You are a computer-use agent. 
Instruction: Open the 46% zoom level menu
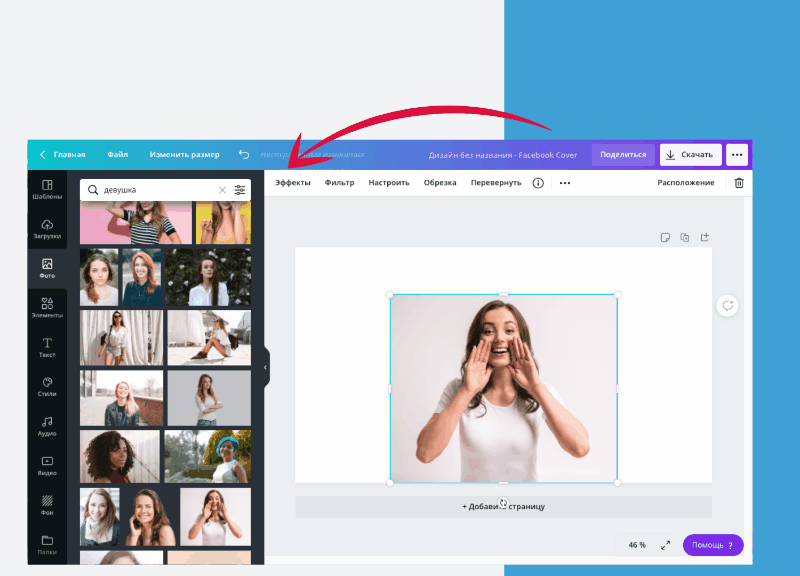[637, 545]
